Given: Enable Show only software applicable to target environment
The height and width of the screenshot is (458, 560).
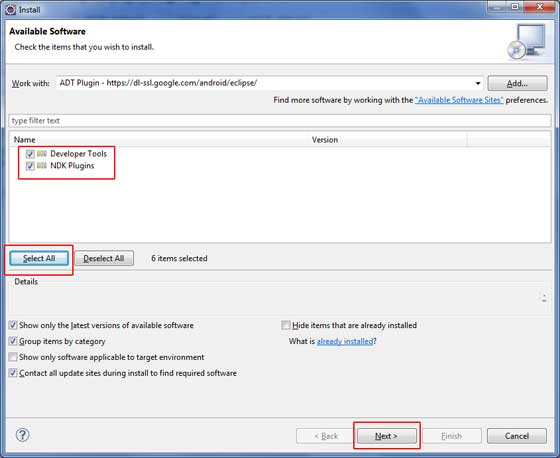Looking at the screenshot, I should click(13, 357).
